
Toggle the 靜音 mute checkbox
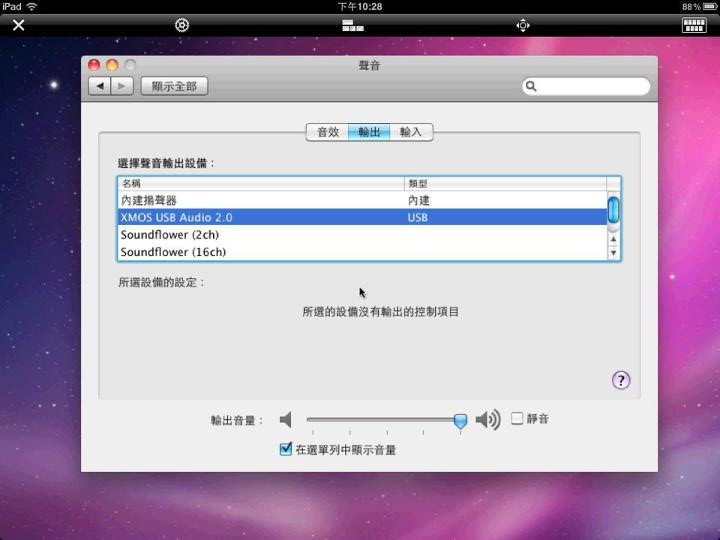click(x=517, y=418)
